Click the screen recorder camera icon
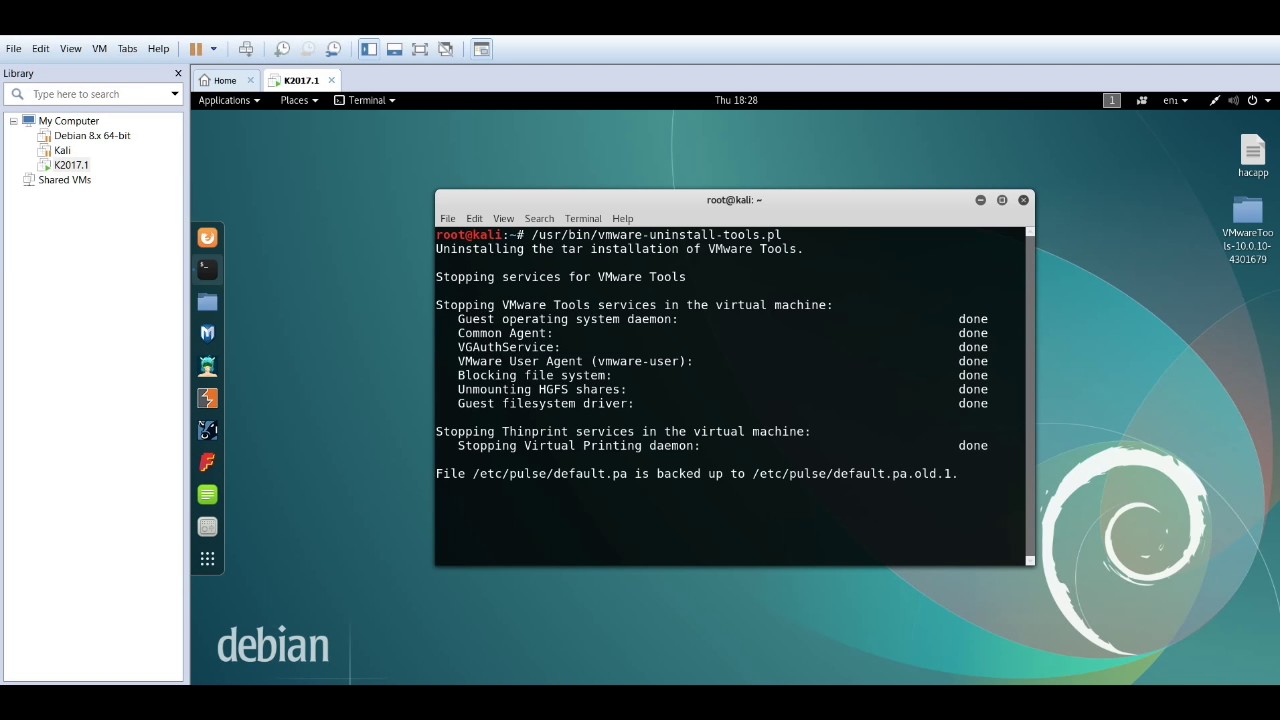 click(x=1142, y=100)
